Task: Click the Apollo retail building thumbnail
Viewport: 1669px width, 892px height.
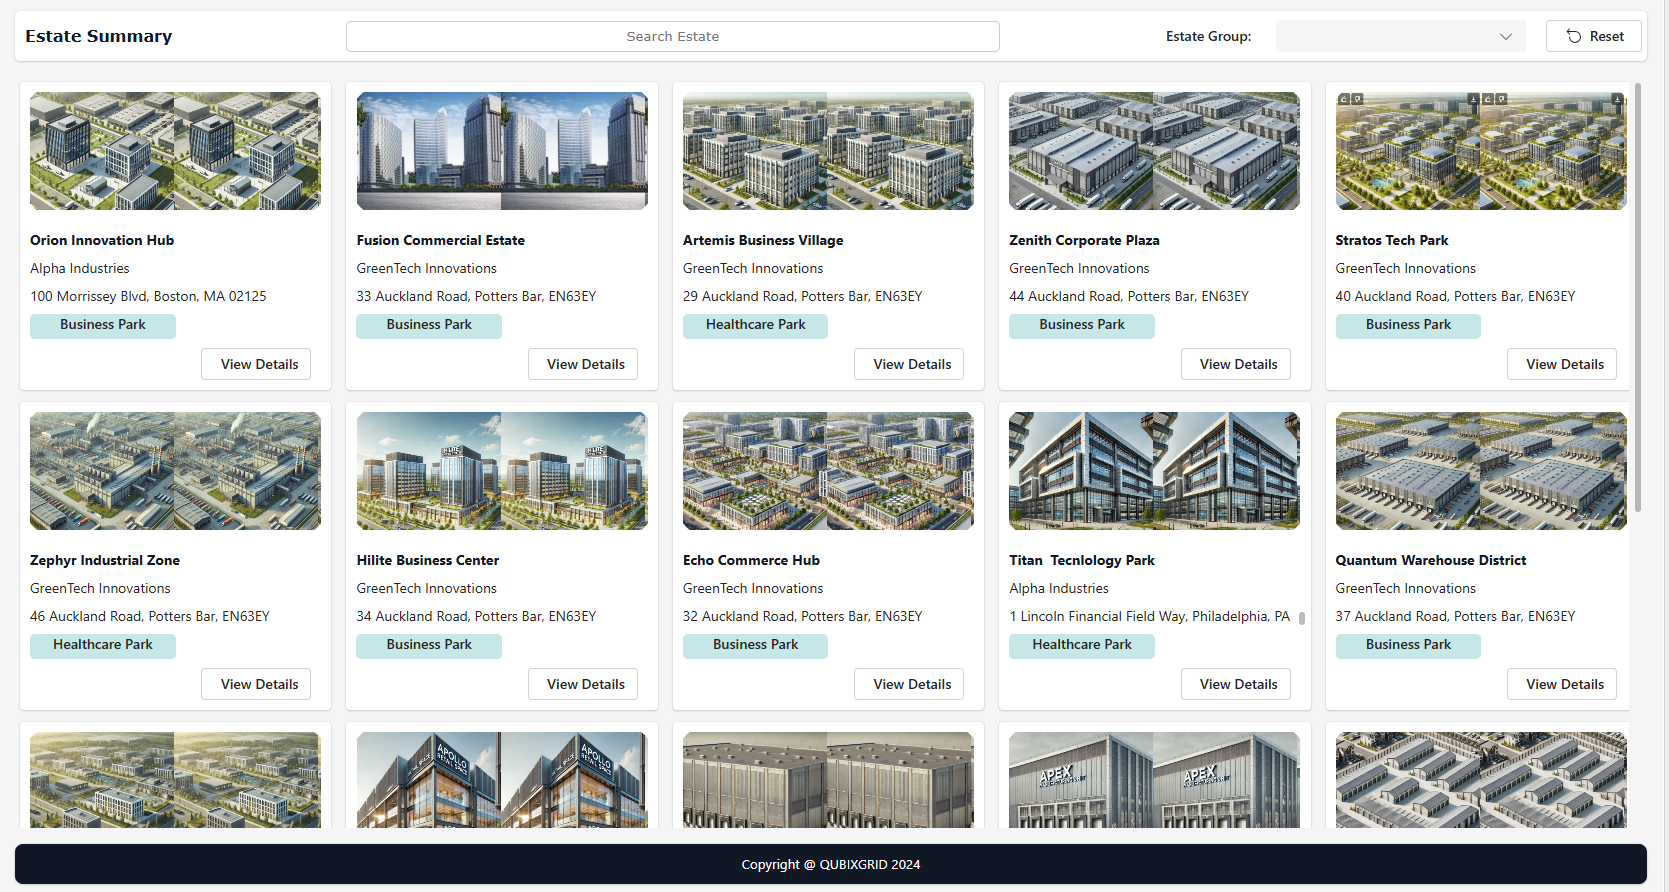Action: pos(502,780)
